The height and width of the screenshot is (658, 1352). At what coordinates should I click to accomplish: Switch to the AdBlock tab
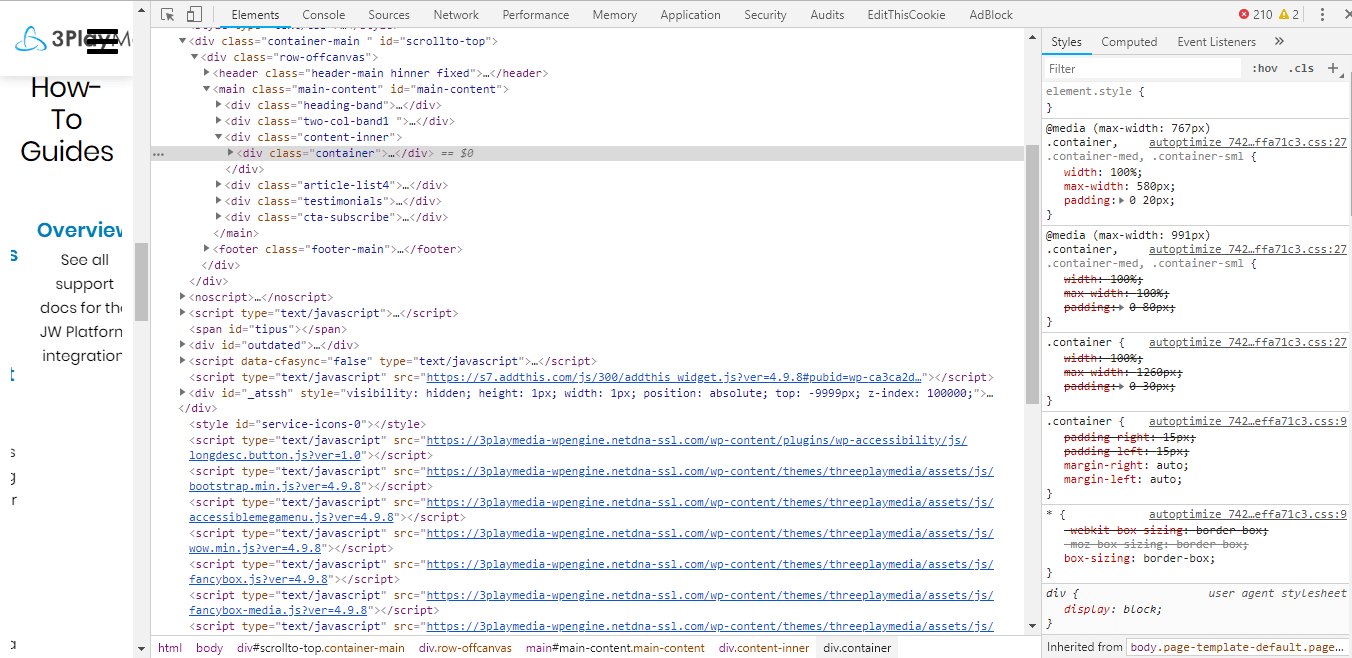(991, 15)
